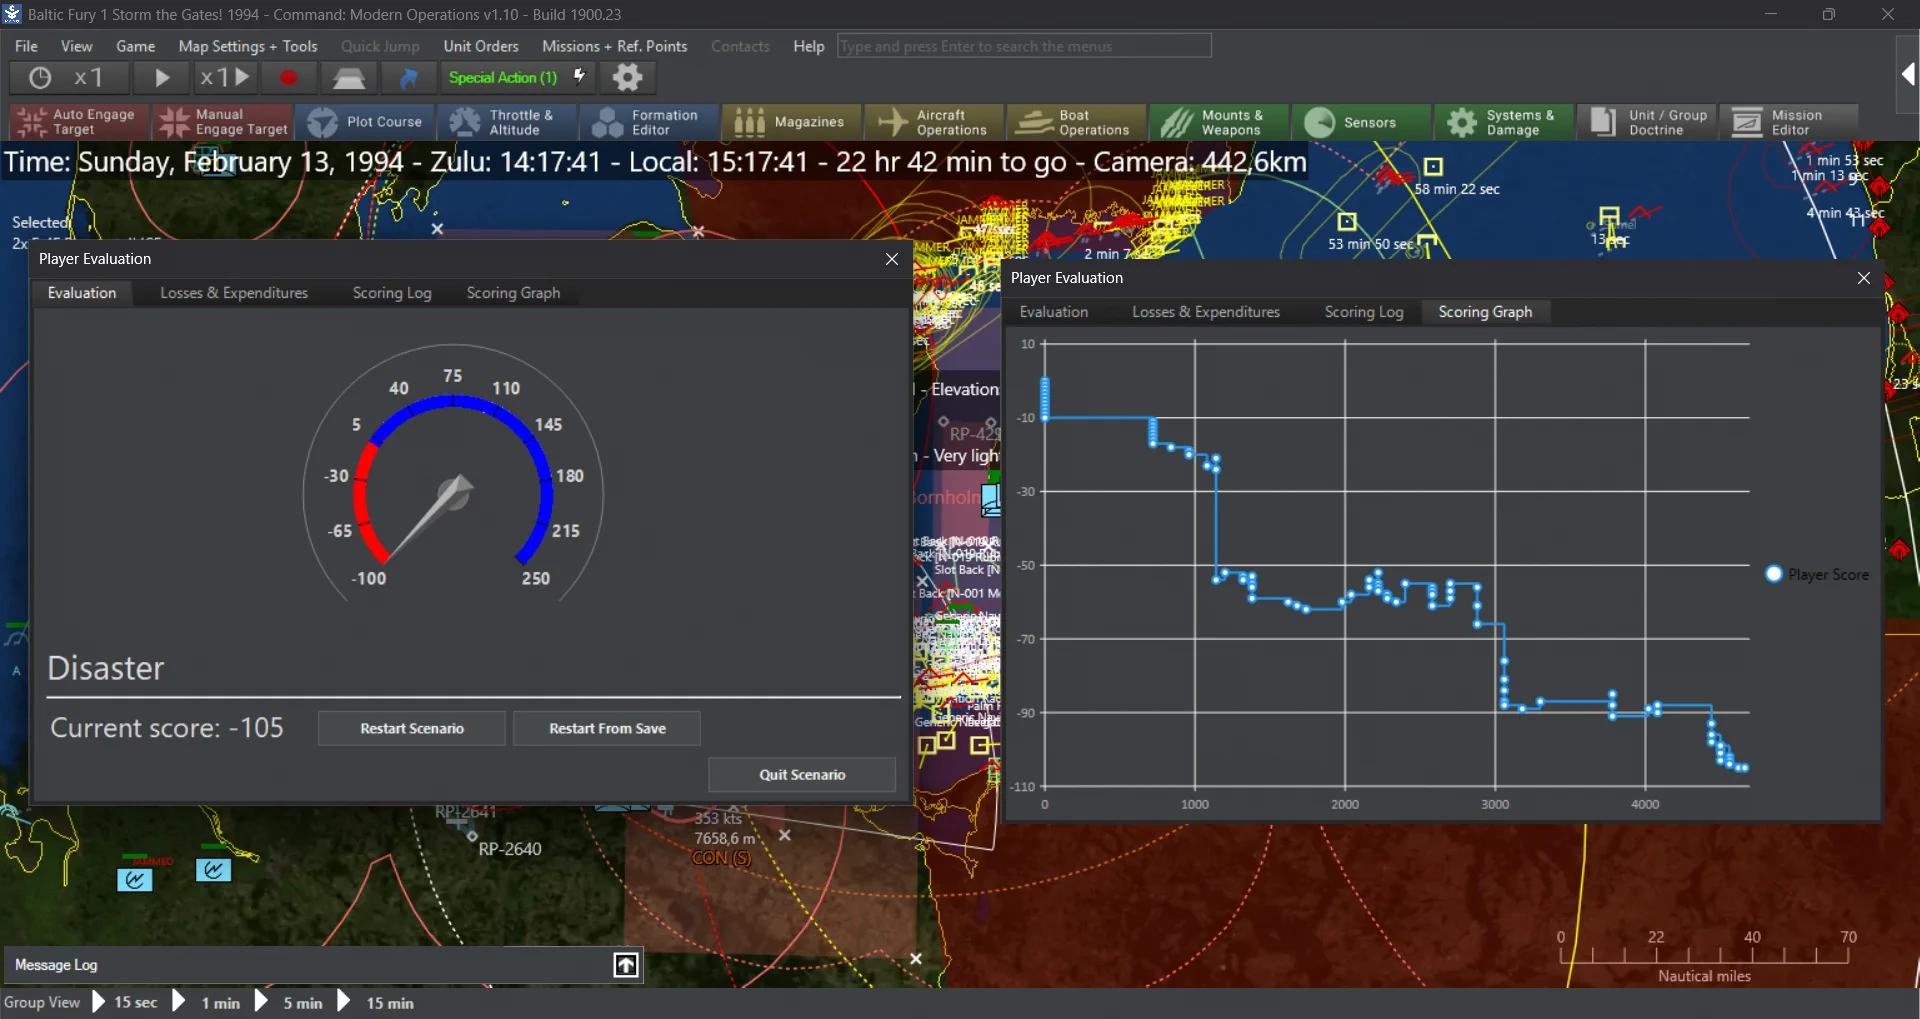Image resolution: width=1920 pixels, height=1019 pixels.
Task: Open Throttle & Altitude
Action: click(x=507, y=122)
